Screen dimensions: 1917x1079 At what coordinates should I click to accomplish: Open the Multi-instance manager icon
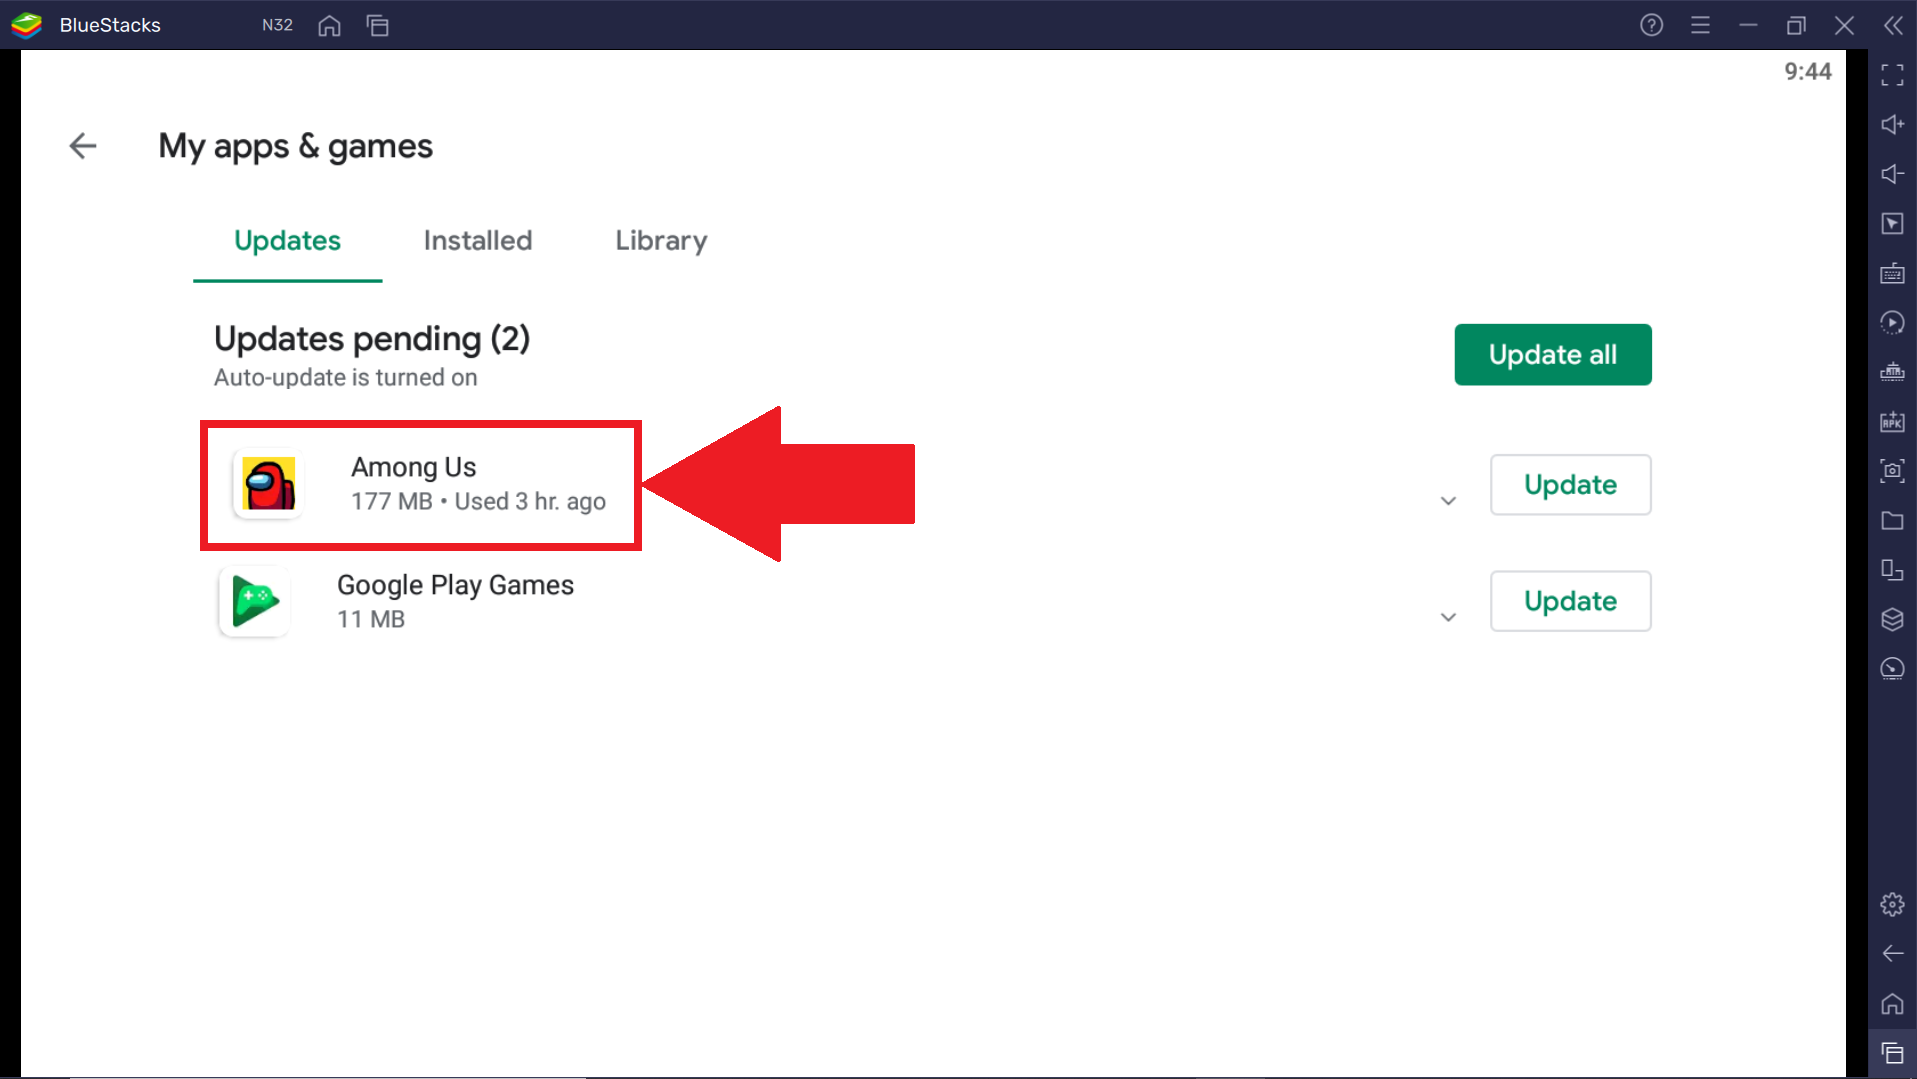tap(1892, 570)
